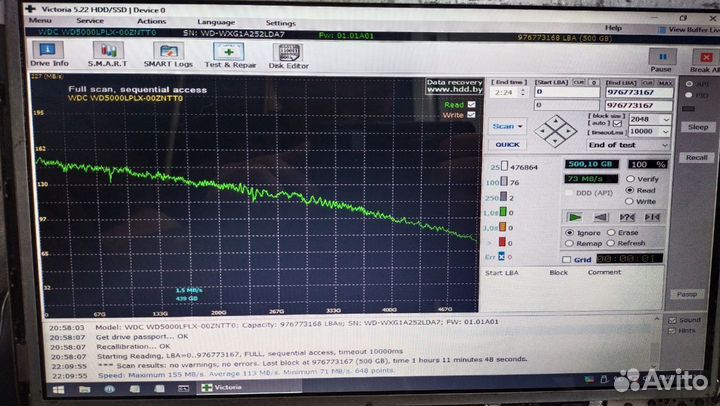
Task: Open the S.M.A.R.T attributes view
Action: [x=109, y=55]
